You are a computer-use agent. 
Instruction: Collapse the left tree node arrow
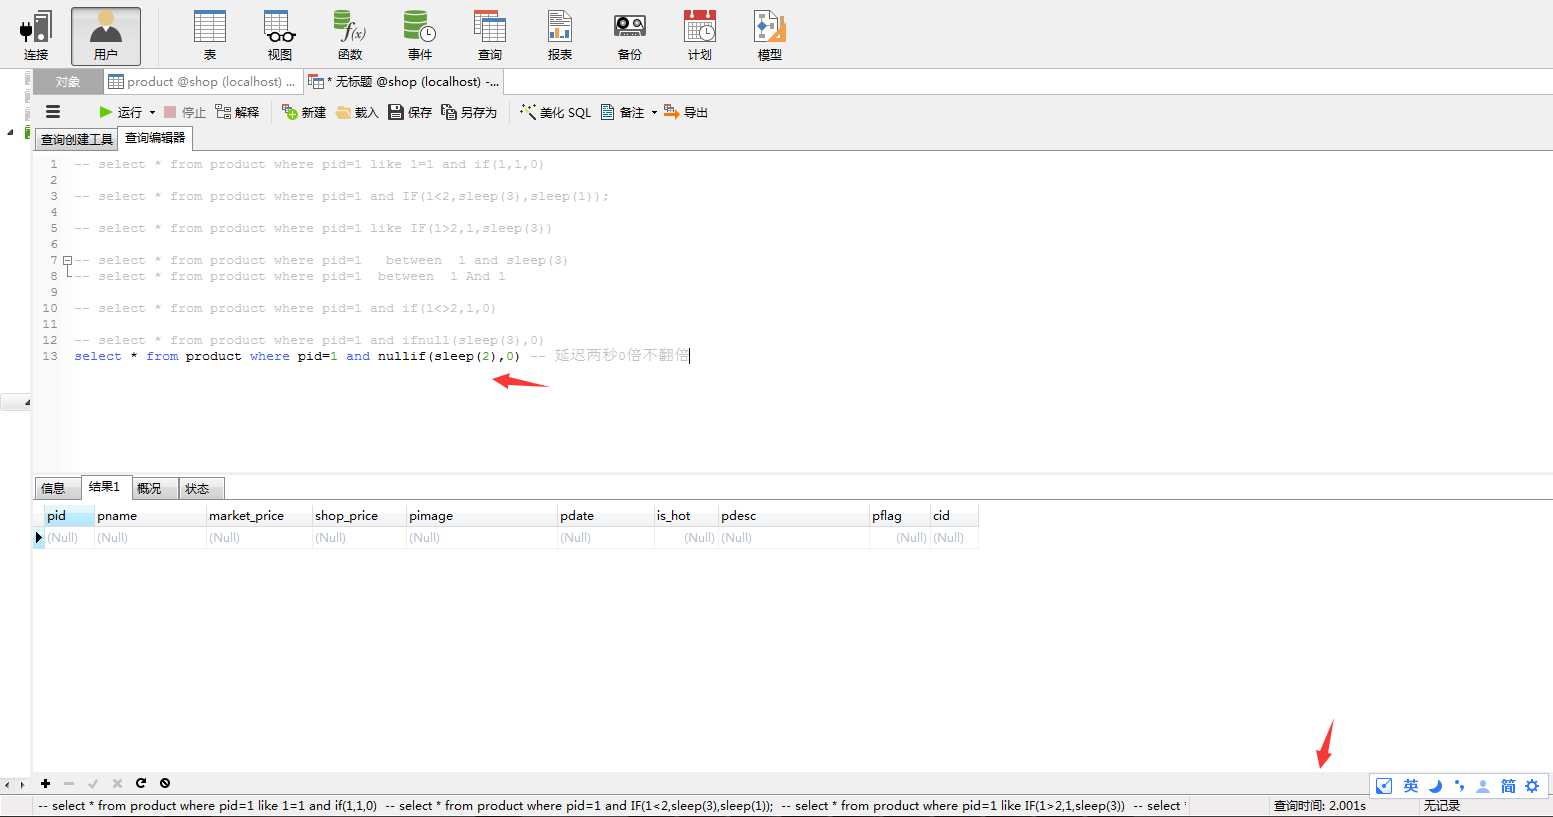pyautogui.click(x=10, y=132)
